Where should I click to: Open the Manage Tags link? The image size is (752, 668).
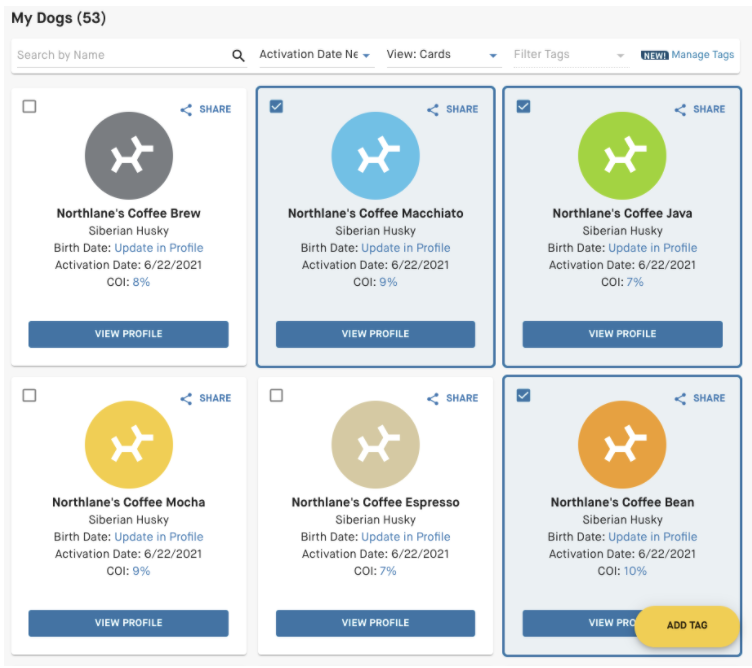pos(702,55)
